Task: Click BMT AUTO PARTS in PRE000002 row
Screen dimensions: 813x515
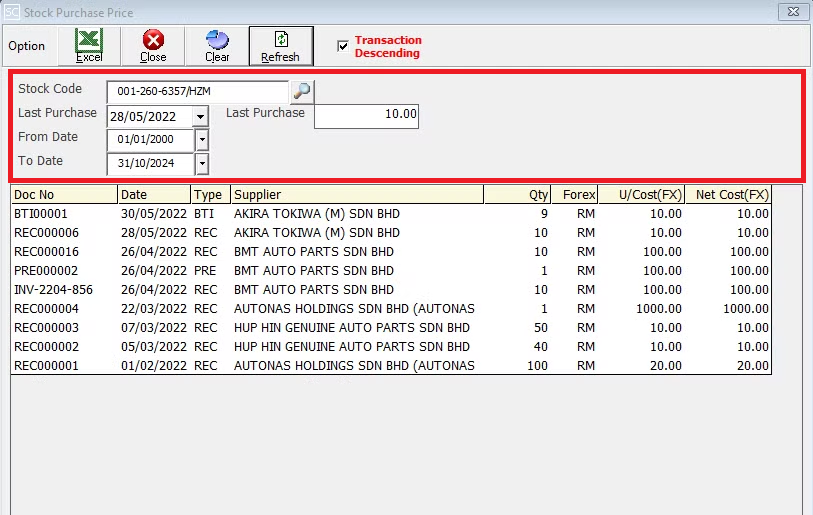Action: click(x=314, y=271)
